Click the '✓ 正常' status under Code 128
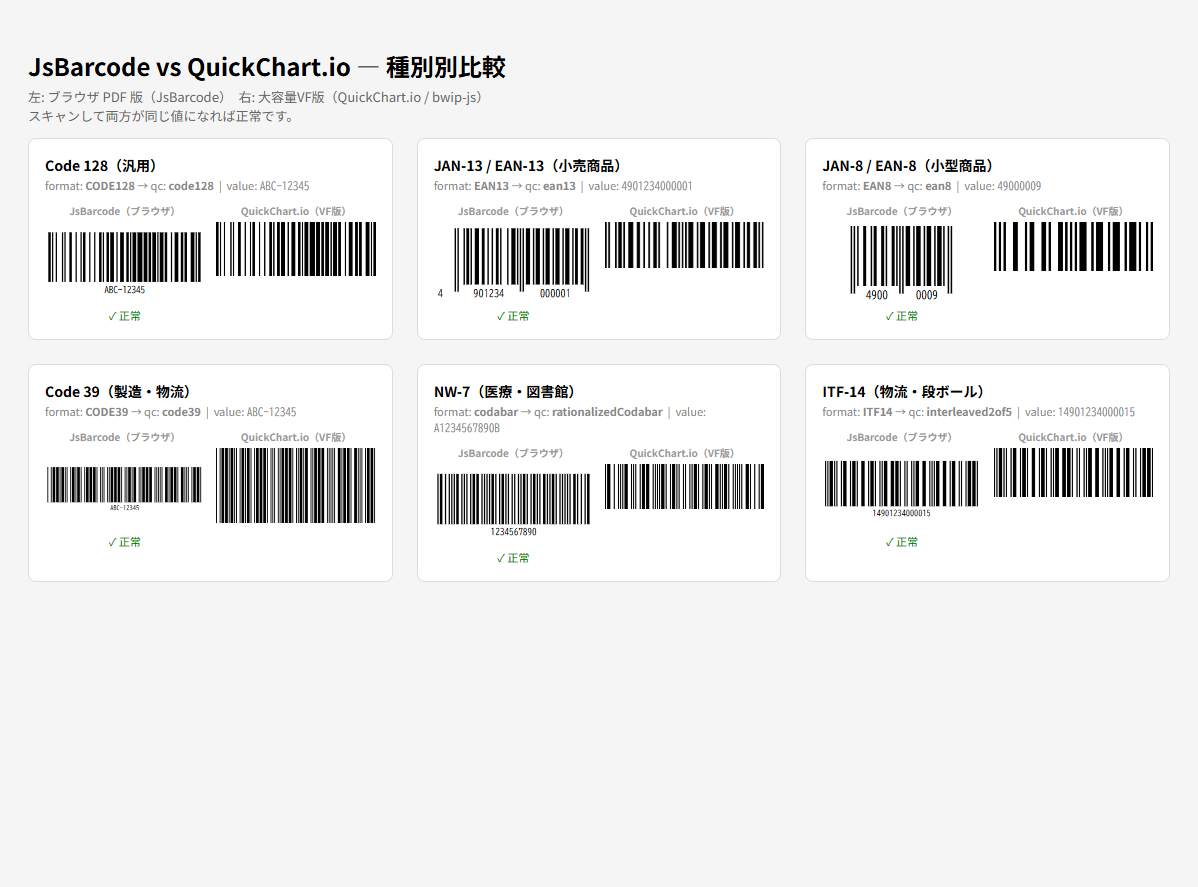 [x=125, y=316]
